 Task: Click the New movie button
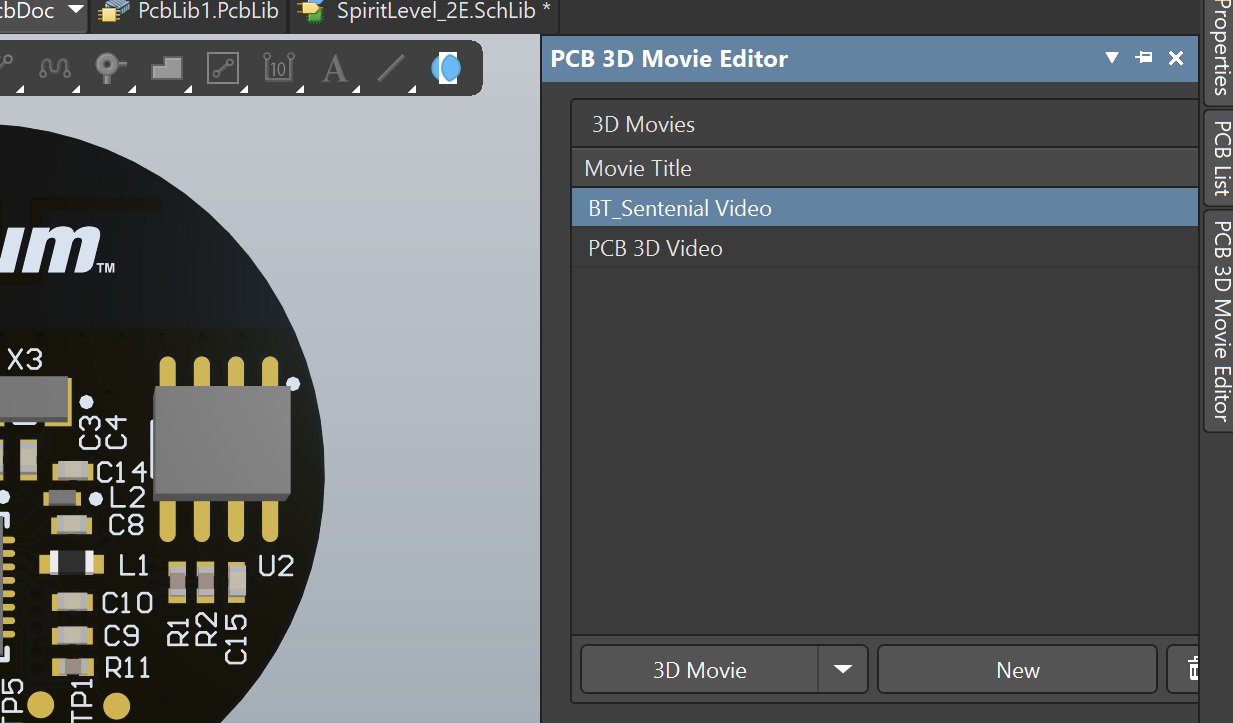coord(1017,670)
